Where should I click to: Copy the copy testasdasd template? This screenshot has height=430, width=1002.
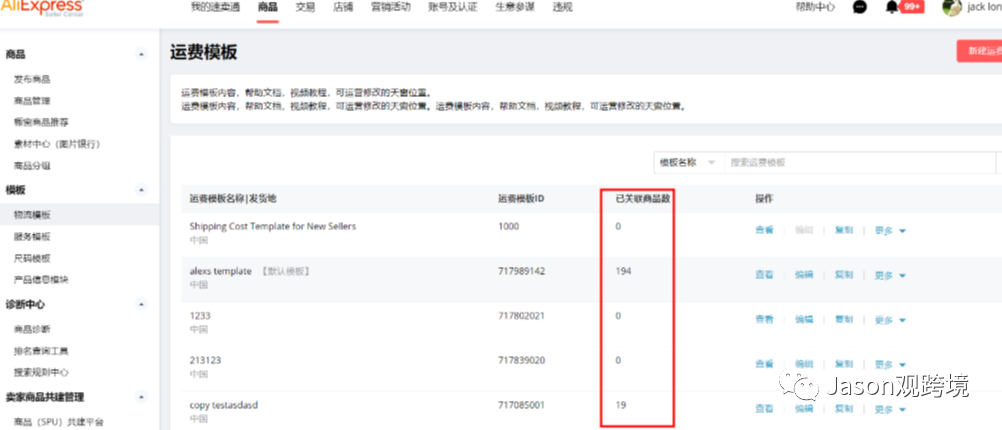[x=844, y=408]
